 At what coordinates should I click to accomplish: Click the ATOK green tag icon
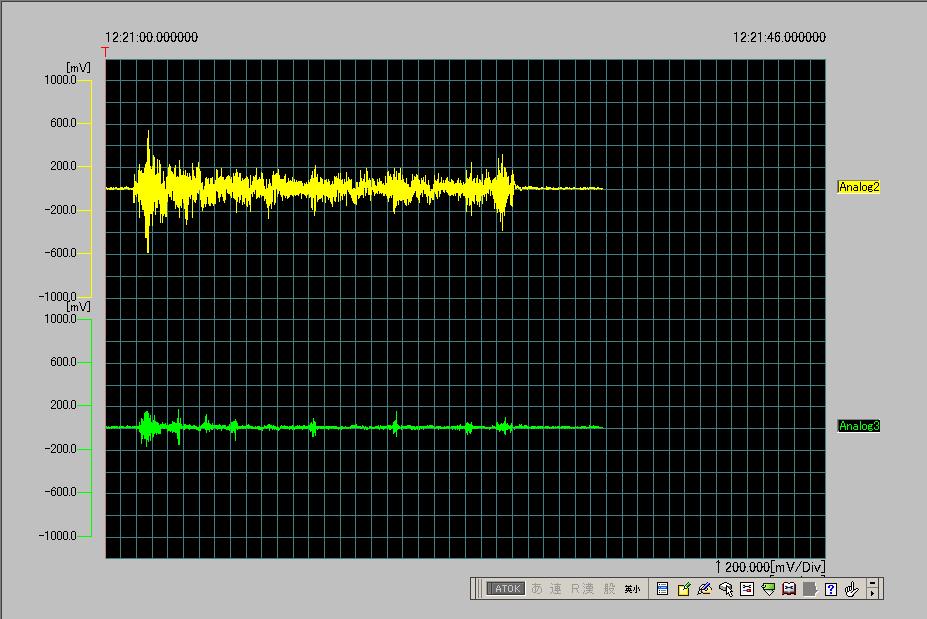coord(768,589)
